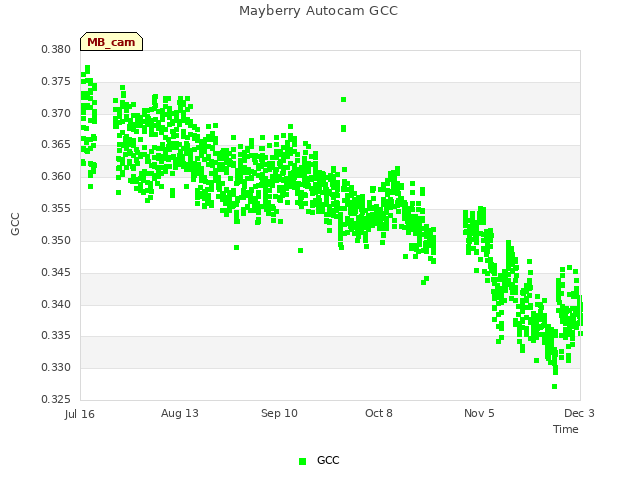This screenshot has width=640, height=480.
Task: Click the Oct 8 x-axis label
Action: click(x=379, y=413)
